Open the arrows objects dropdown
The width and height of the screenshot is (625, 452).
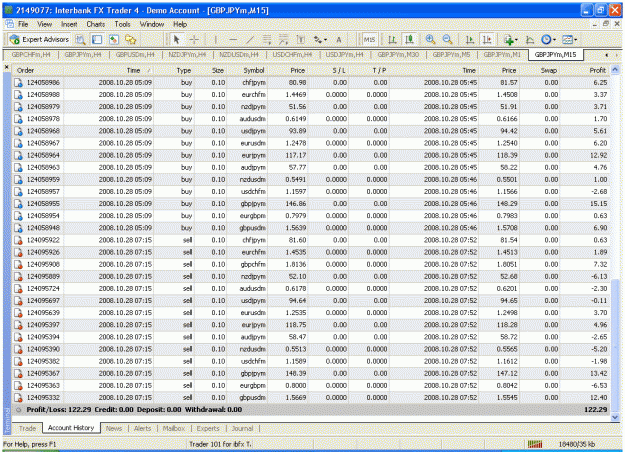(320, 39)
